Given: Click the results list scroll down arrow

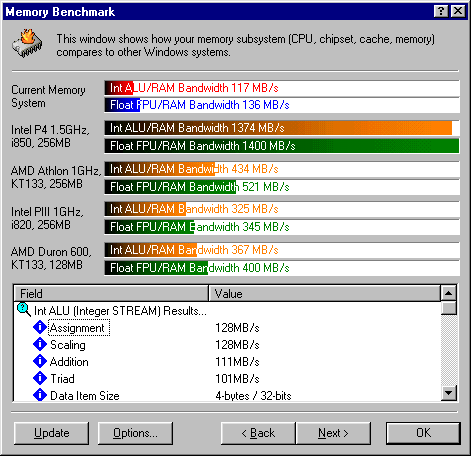Looking at the screenshot, I should 449,393.
